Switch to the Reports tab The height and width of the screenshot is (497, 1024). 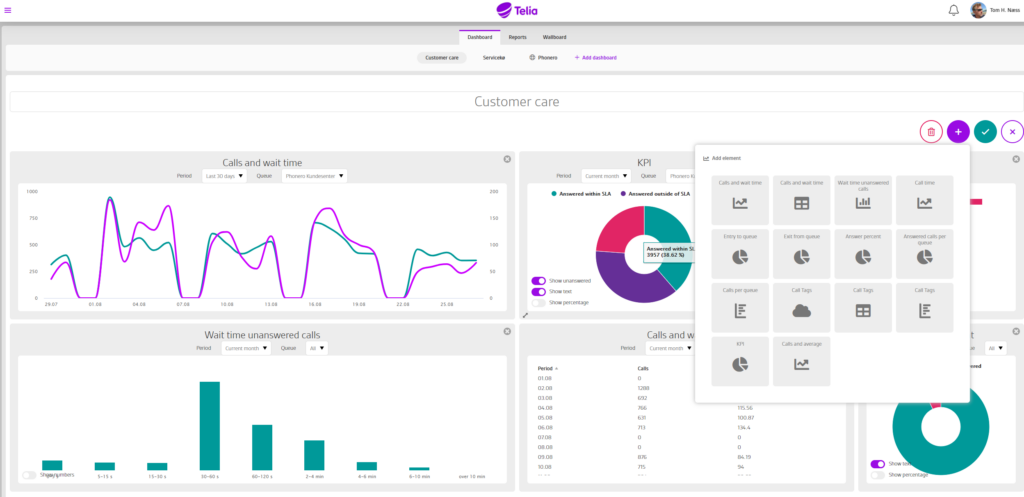point(518,37)
